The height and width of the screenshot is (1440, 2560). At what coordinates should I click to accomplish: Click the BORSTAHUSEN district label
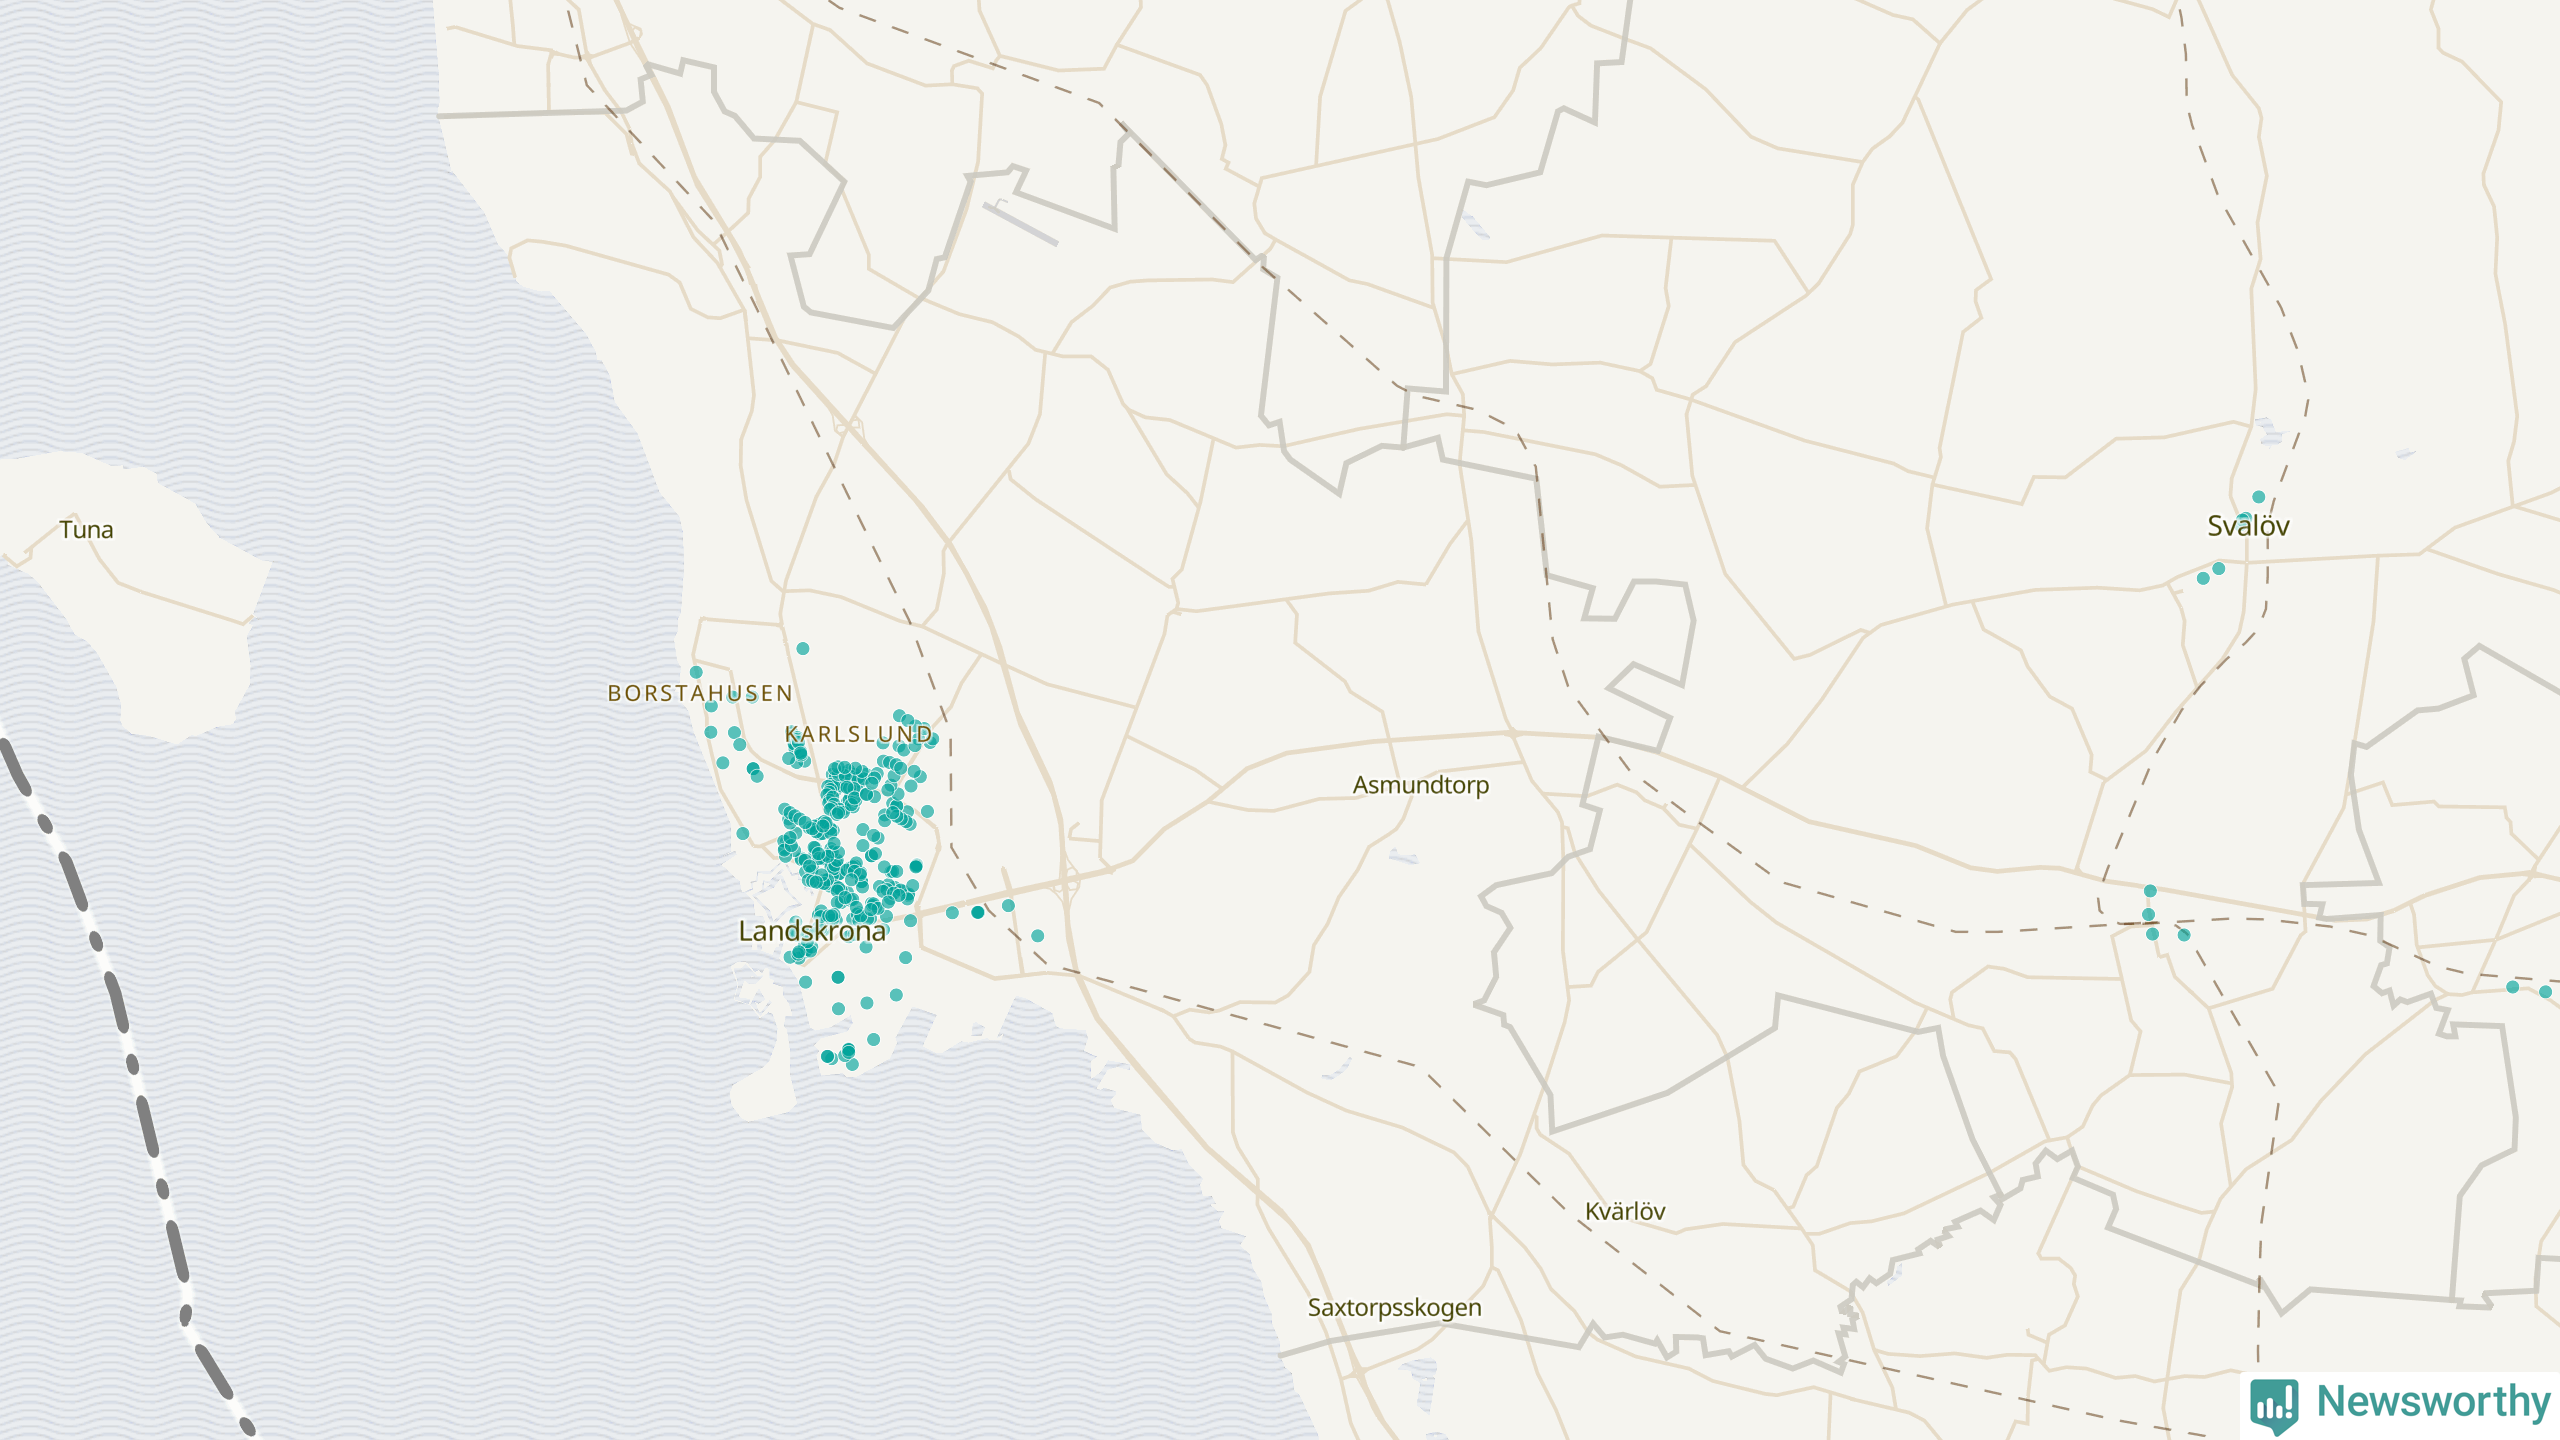700,693
